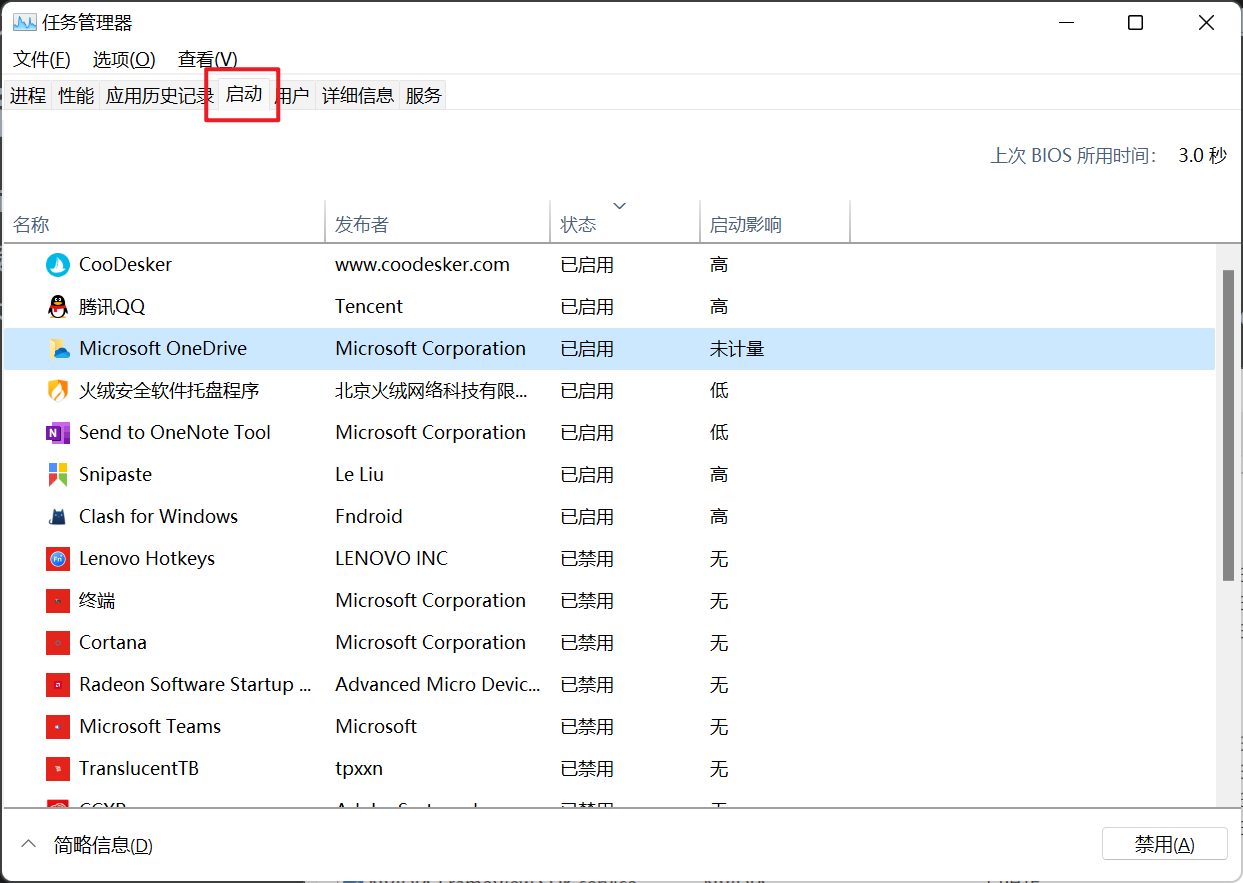Click the CooDesker app icon
This screenshot has height=883, width=1243.
pyautogui.click(x=58, y=265)
